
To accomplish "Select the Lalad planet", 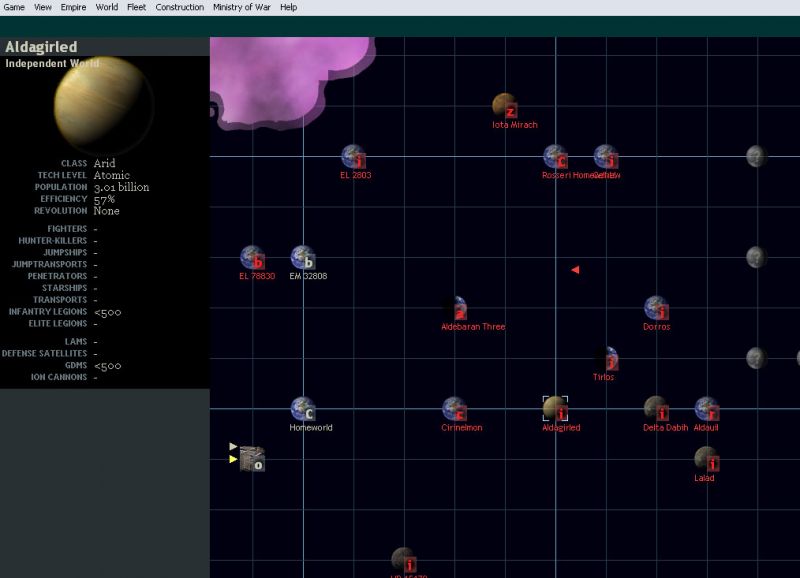I will point(707,459).
